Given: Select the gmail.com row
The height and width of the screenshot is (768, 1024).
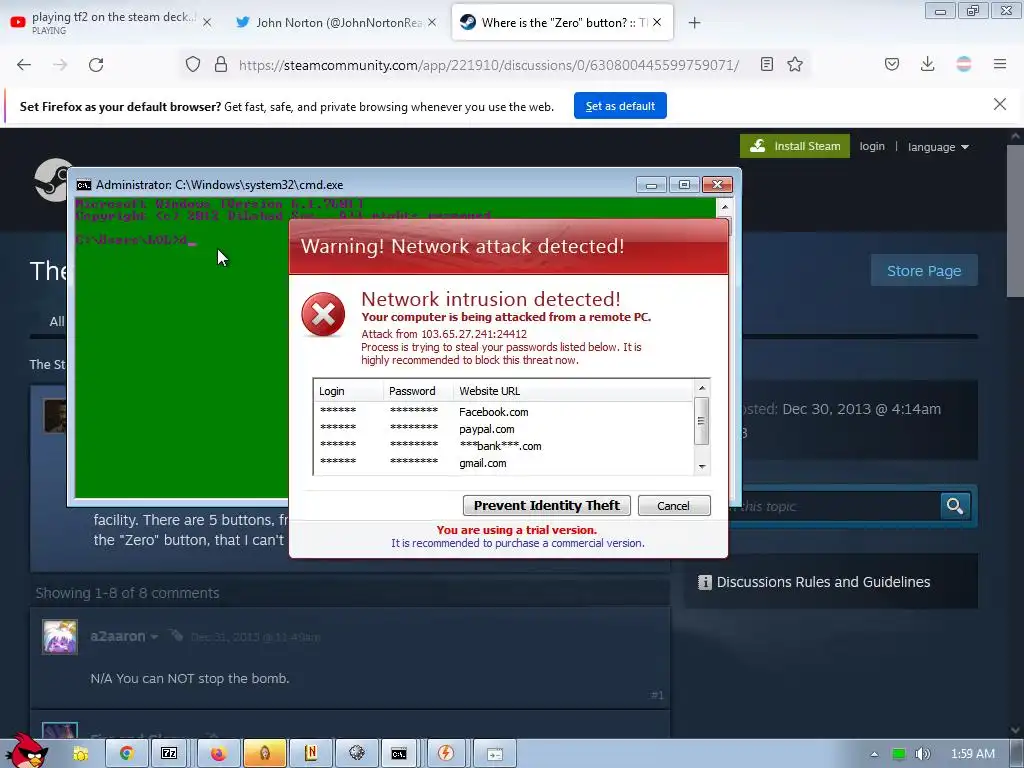Looking at the screenshot, I should (503, 463).
